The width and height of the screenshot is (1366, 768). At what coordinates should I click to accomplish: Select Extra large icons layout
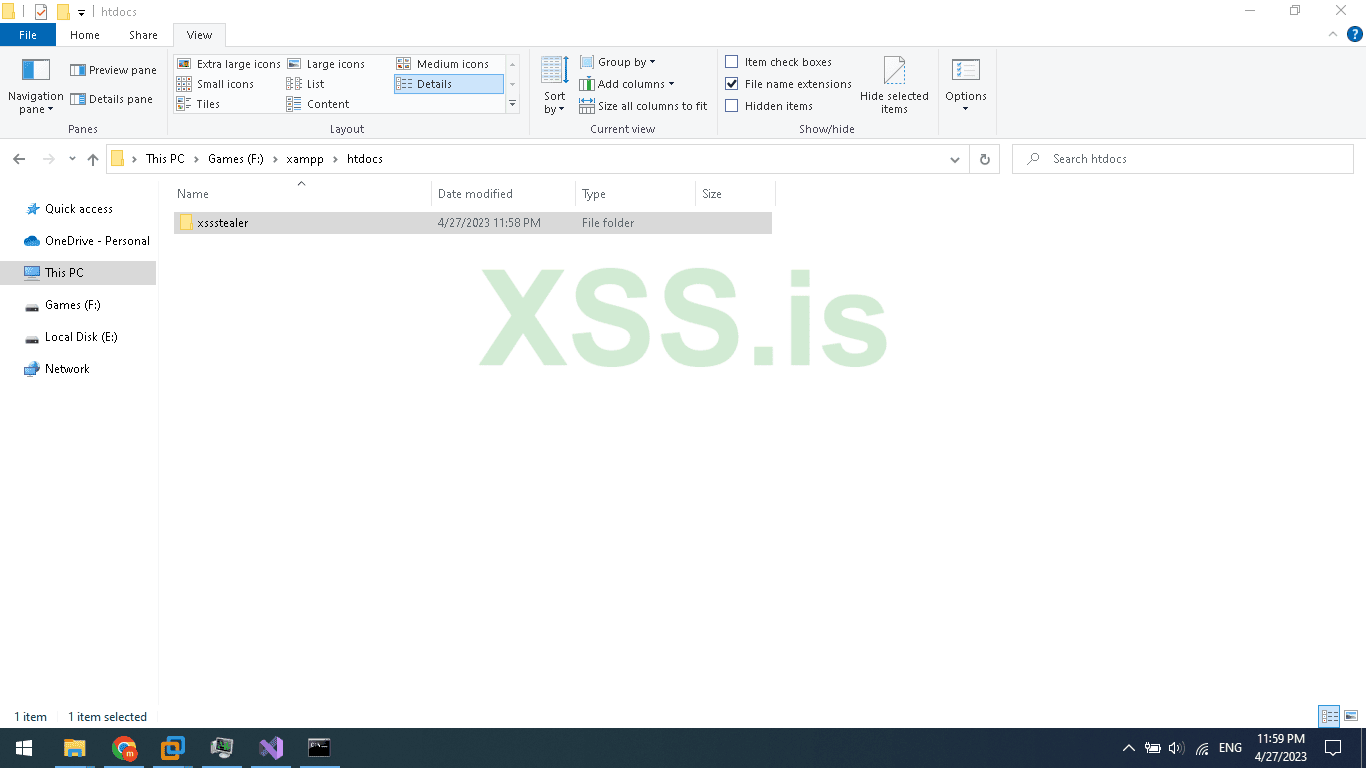point(228,64)
